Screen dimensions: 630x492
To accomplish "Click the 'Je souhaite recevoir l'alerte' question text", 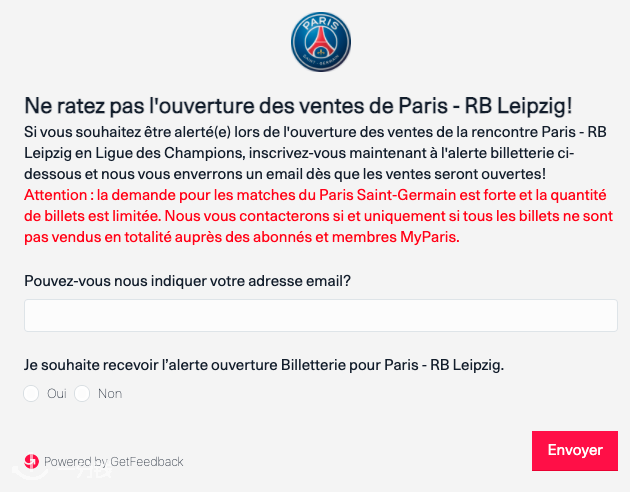I will coord(264,365).
